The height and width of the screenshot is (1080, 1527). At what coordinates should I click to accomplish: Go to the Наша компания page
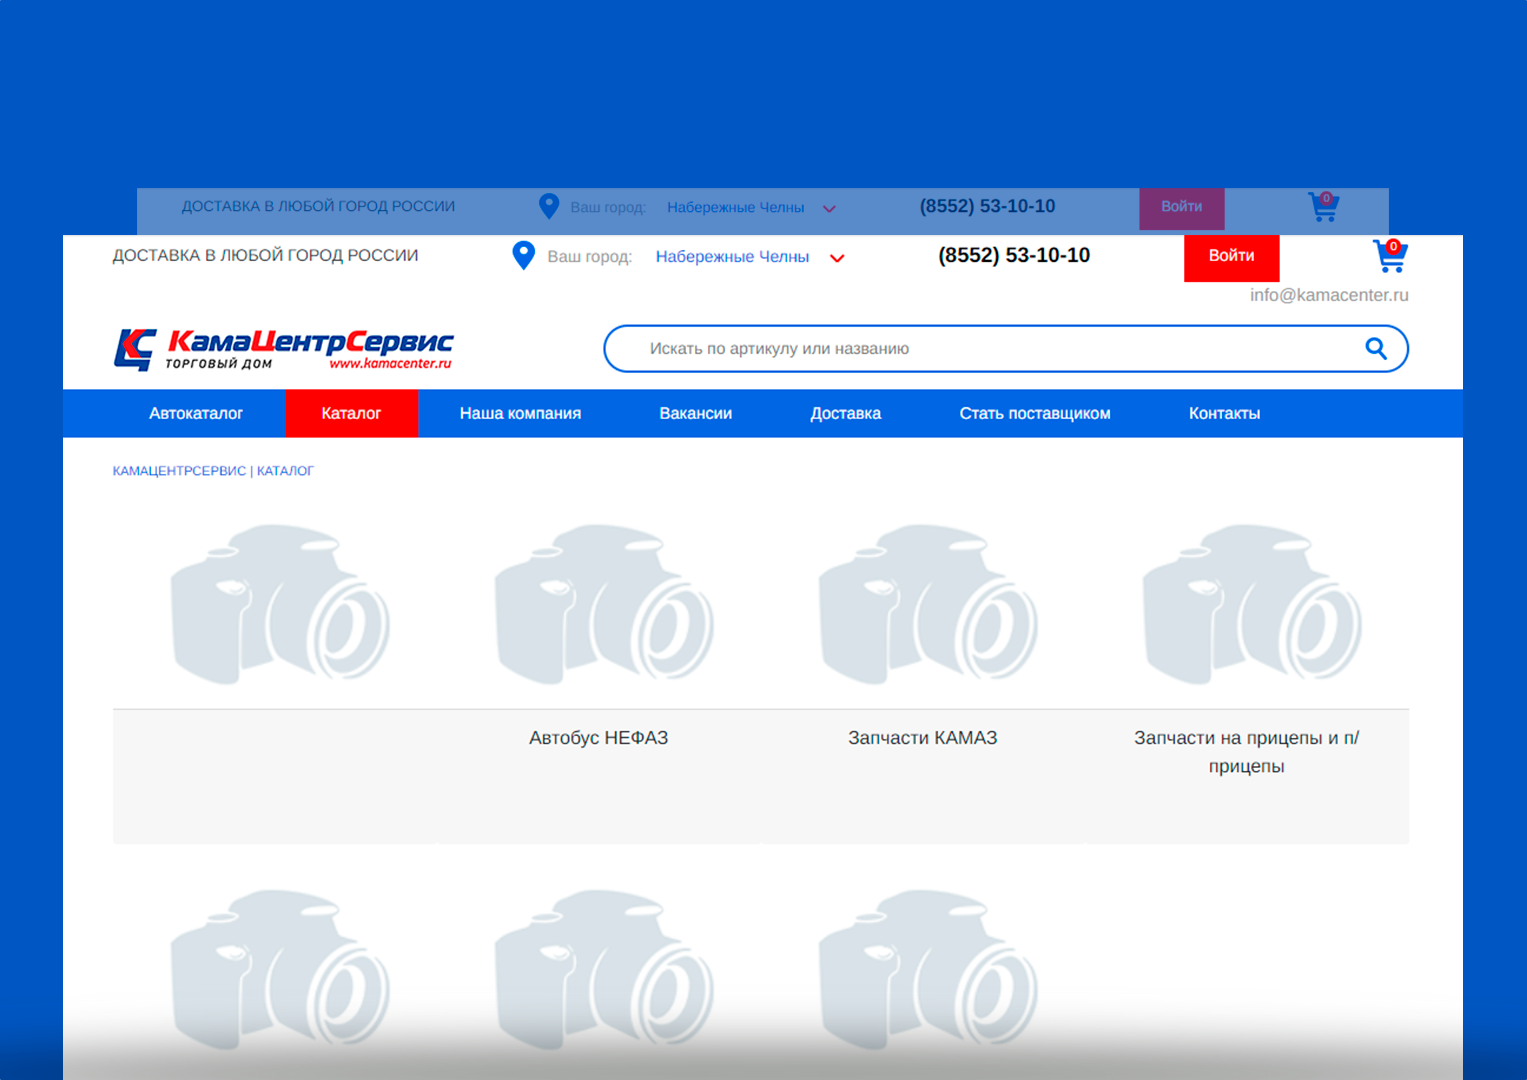520,413
